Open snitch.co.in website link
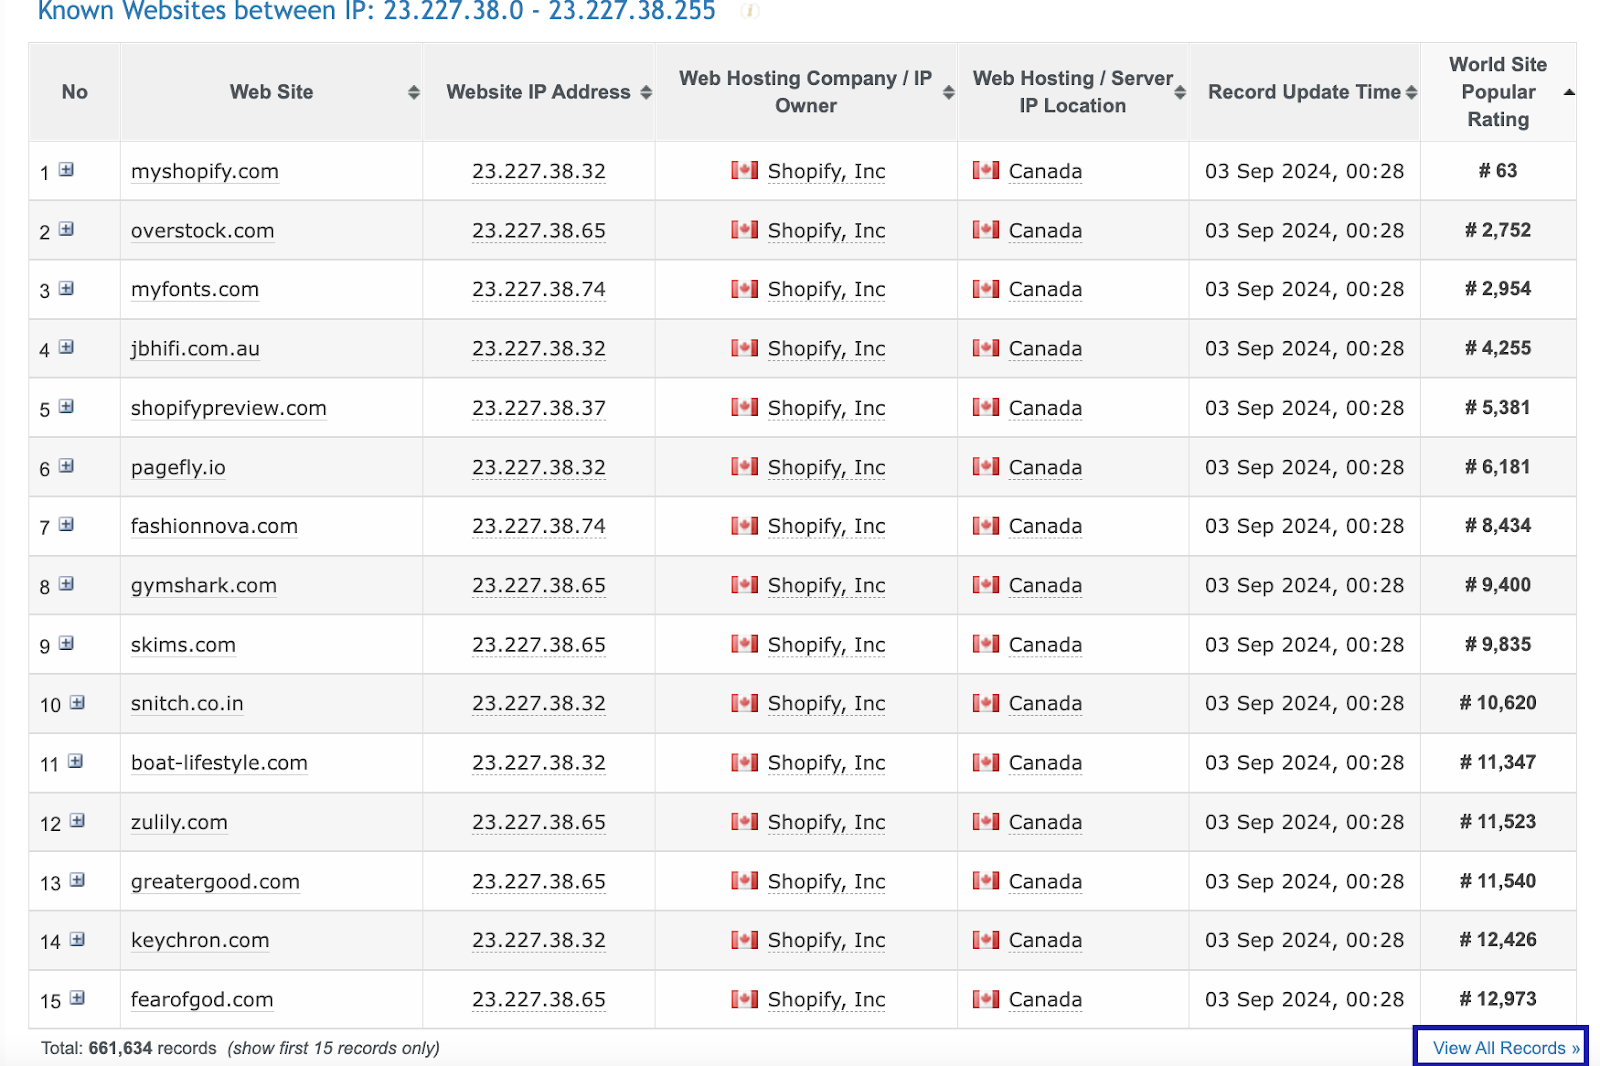 (187, 703)
